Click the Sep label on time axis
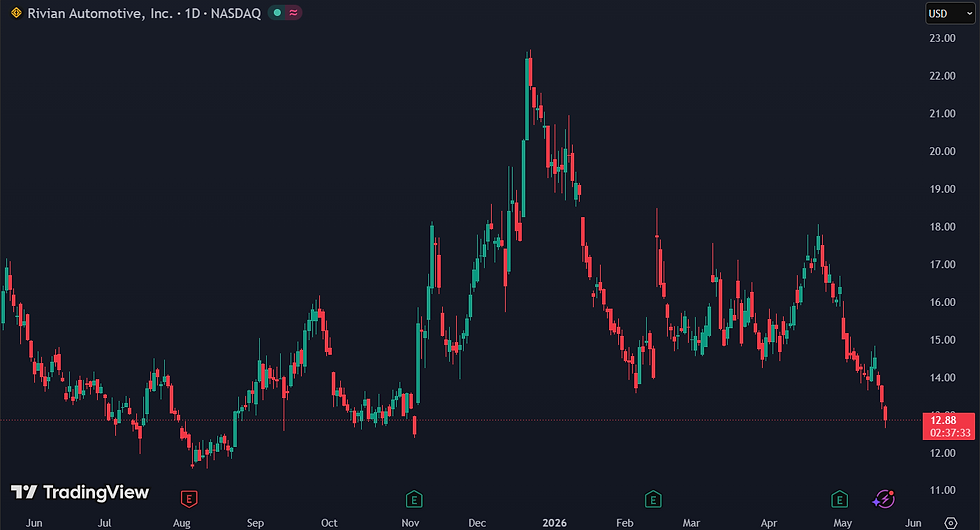This screenshot has width=980, height=530. click(x=255, y=523)
